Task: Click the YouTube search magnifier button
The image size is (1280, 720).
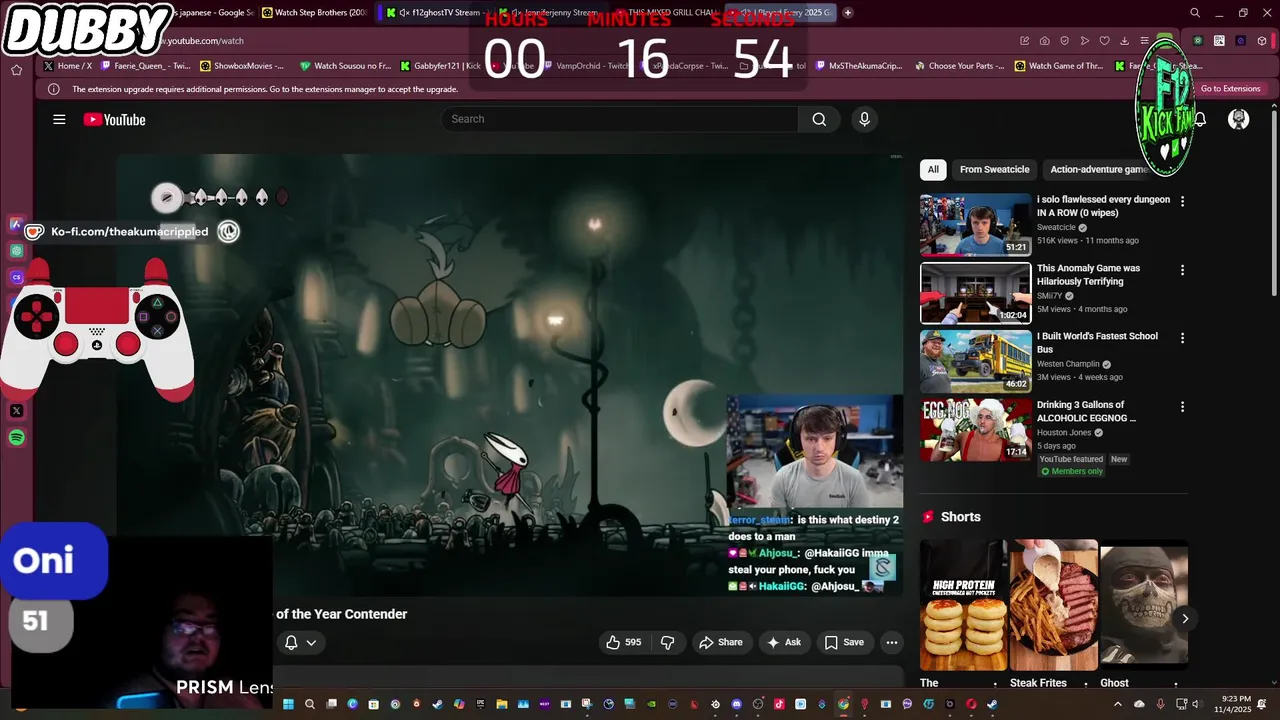Action: pyautogui.click(x=819, y=119)
